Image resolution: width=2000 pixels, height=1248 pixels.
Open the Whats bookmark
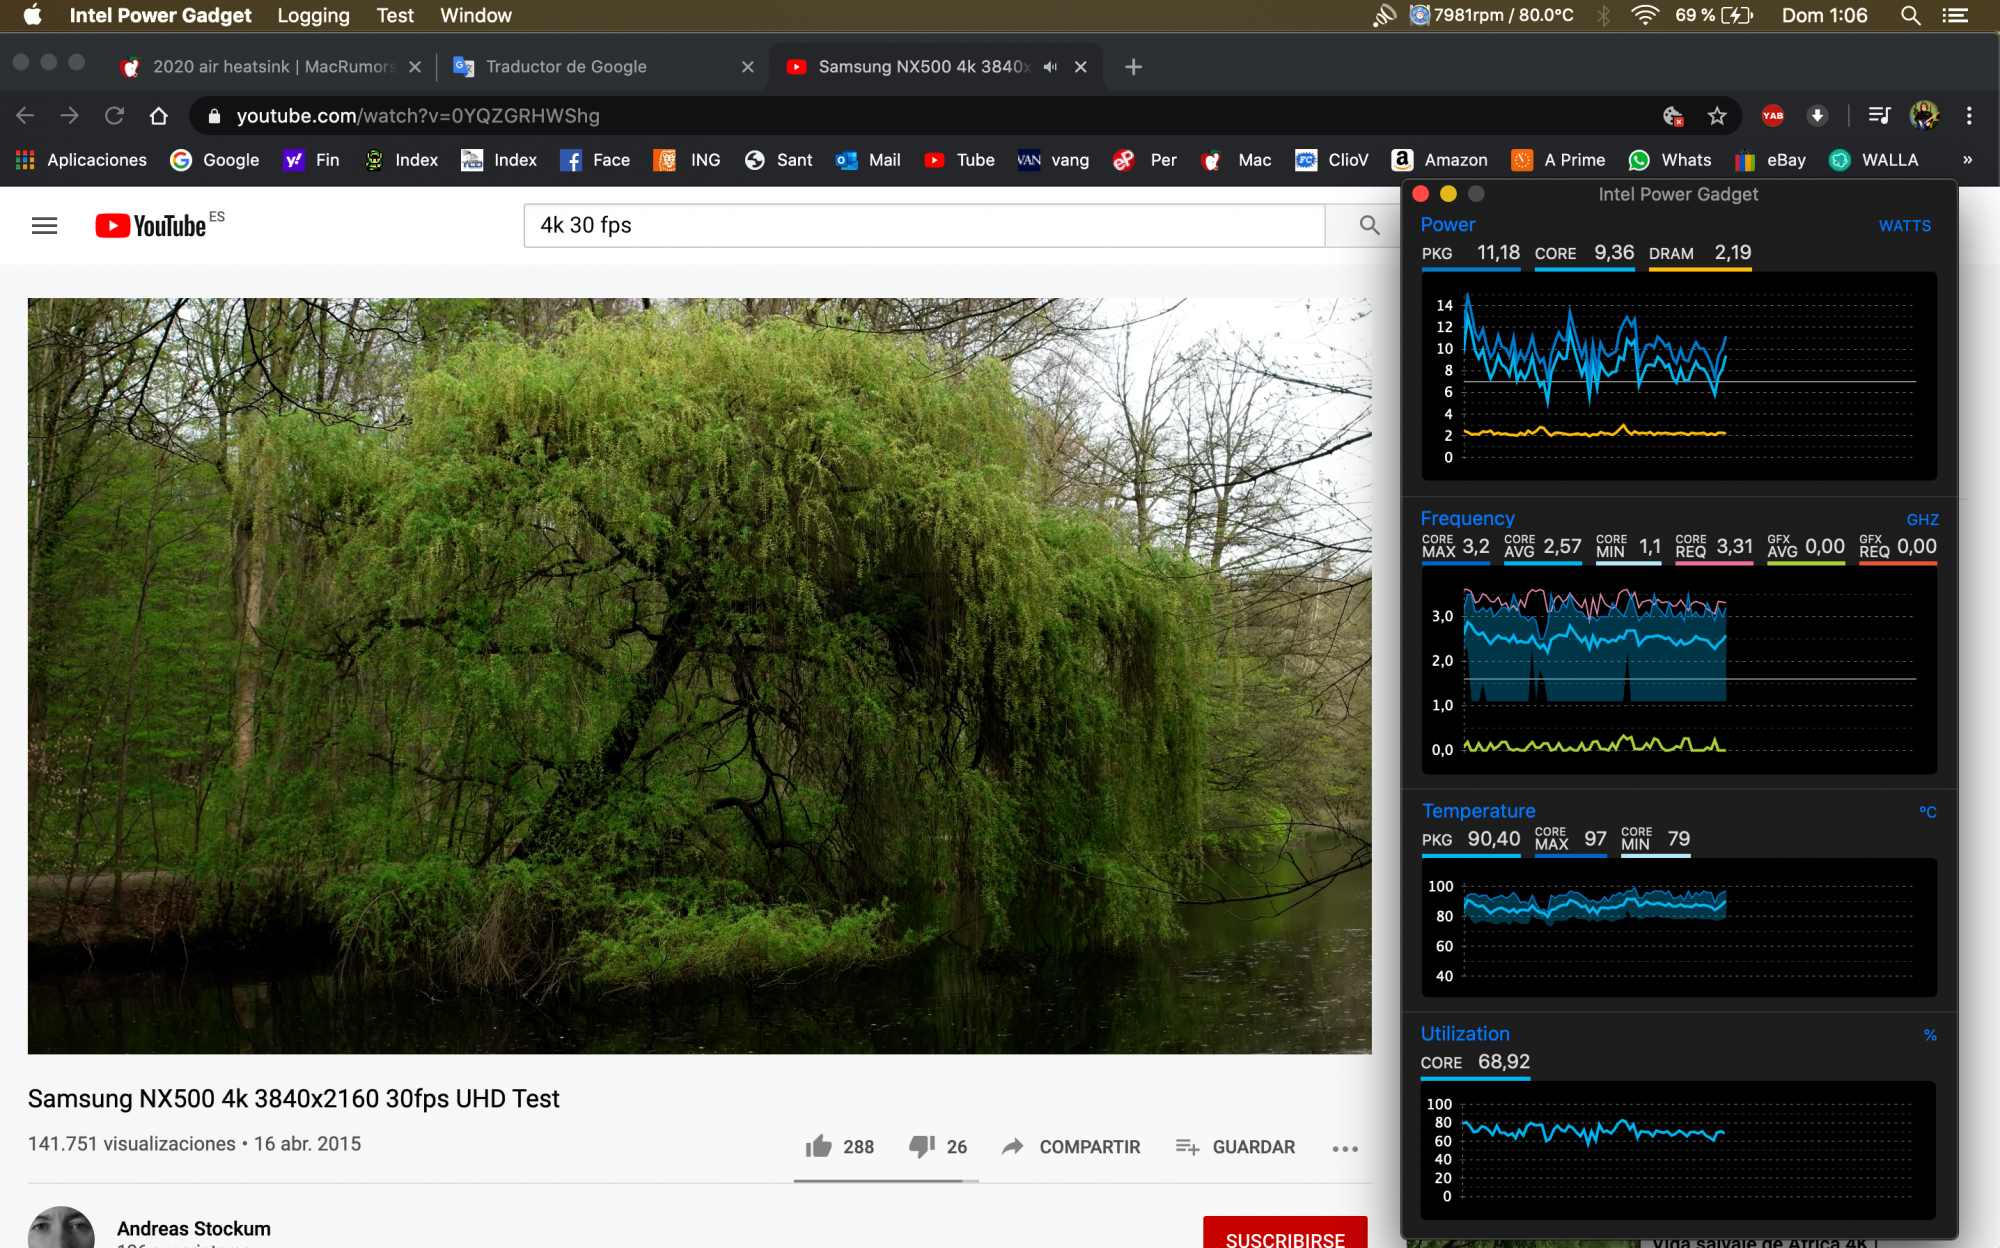pyautogui.click(x=1670, y=160)
